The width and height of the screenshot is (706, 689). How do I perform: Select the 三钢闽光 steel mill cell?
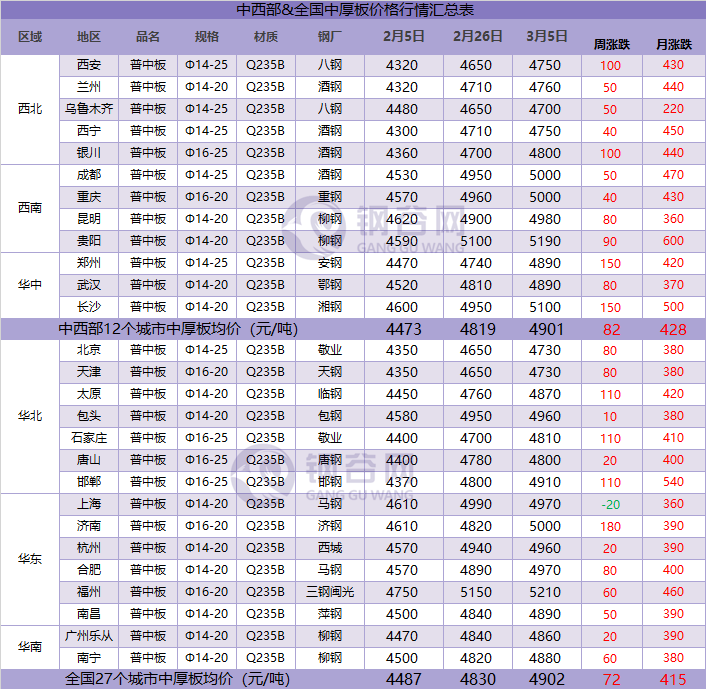click(x=329, y=592)
